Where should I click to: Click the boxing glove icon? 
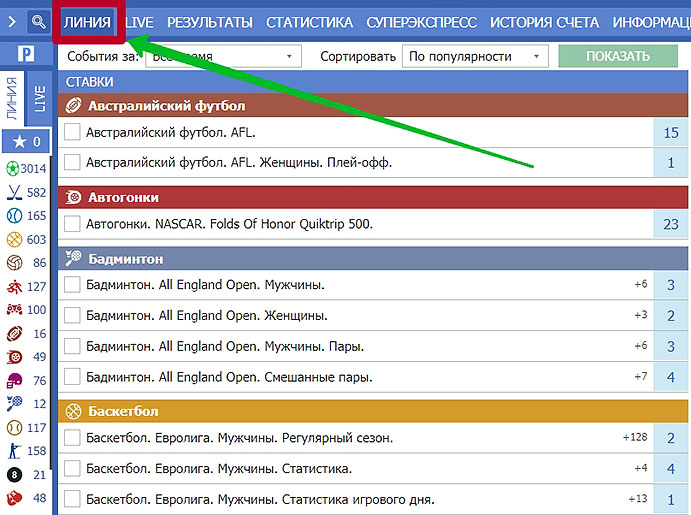coord(13,498)
